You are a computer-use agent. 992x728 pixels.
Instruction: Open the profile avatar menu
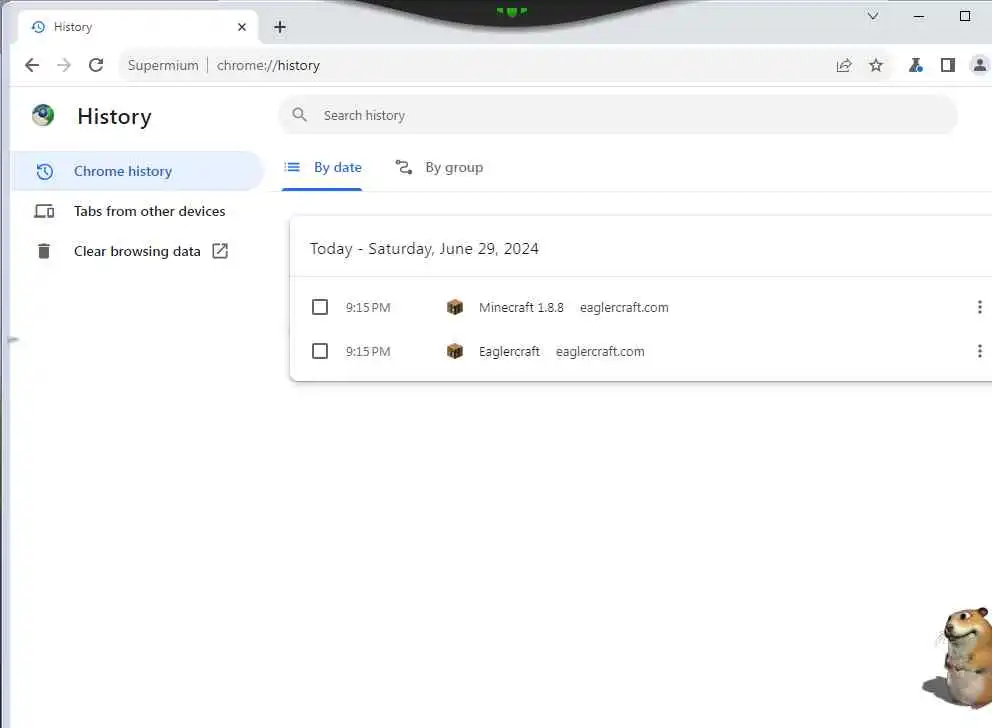pyautogui.click(x=979, y=65)
